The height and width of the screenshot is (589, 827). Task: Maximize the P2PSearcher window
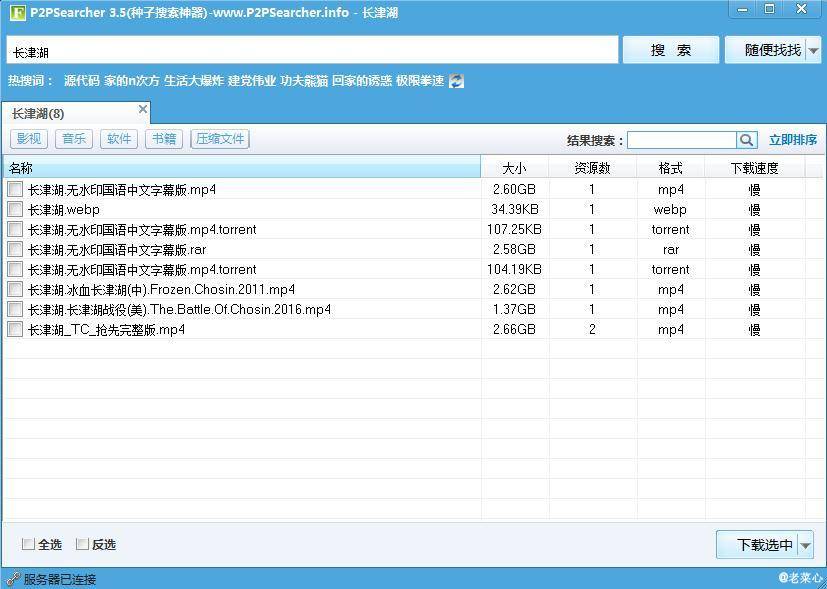tap(770, 9)
